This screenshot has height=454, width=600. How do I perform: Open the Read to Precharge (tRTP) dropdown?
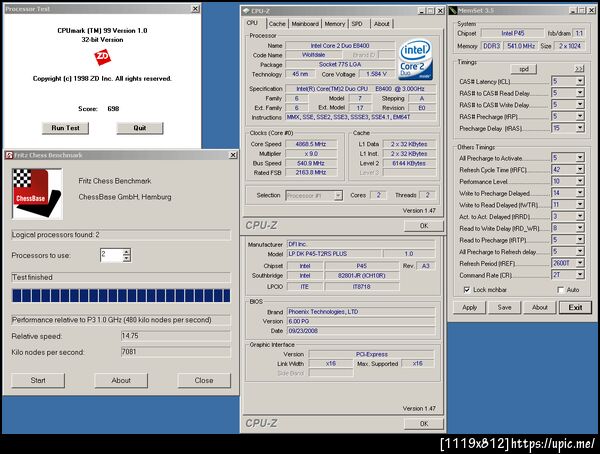(x=580, y=240)
